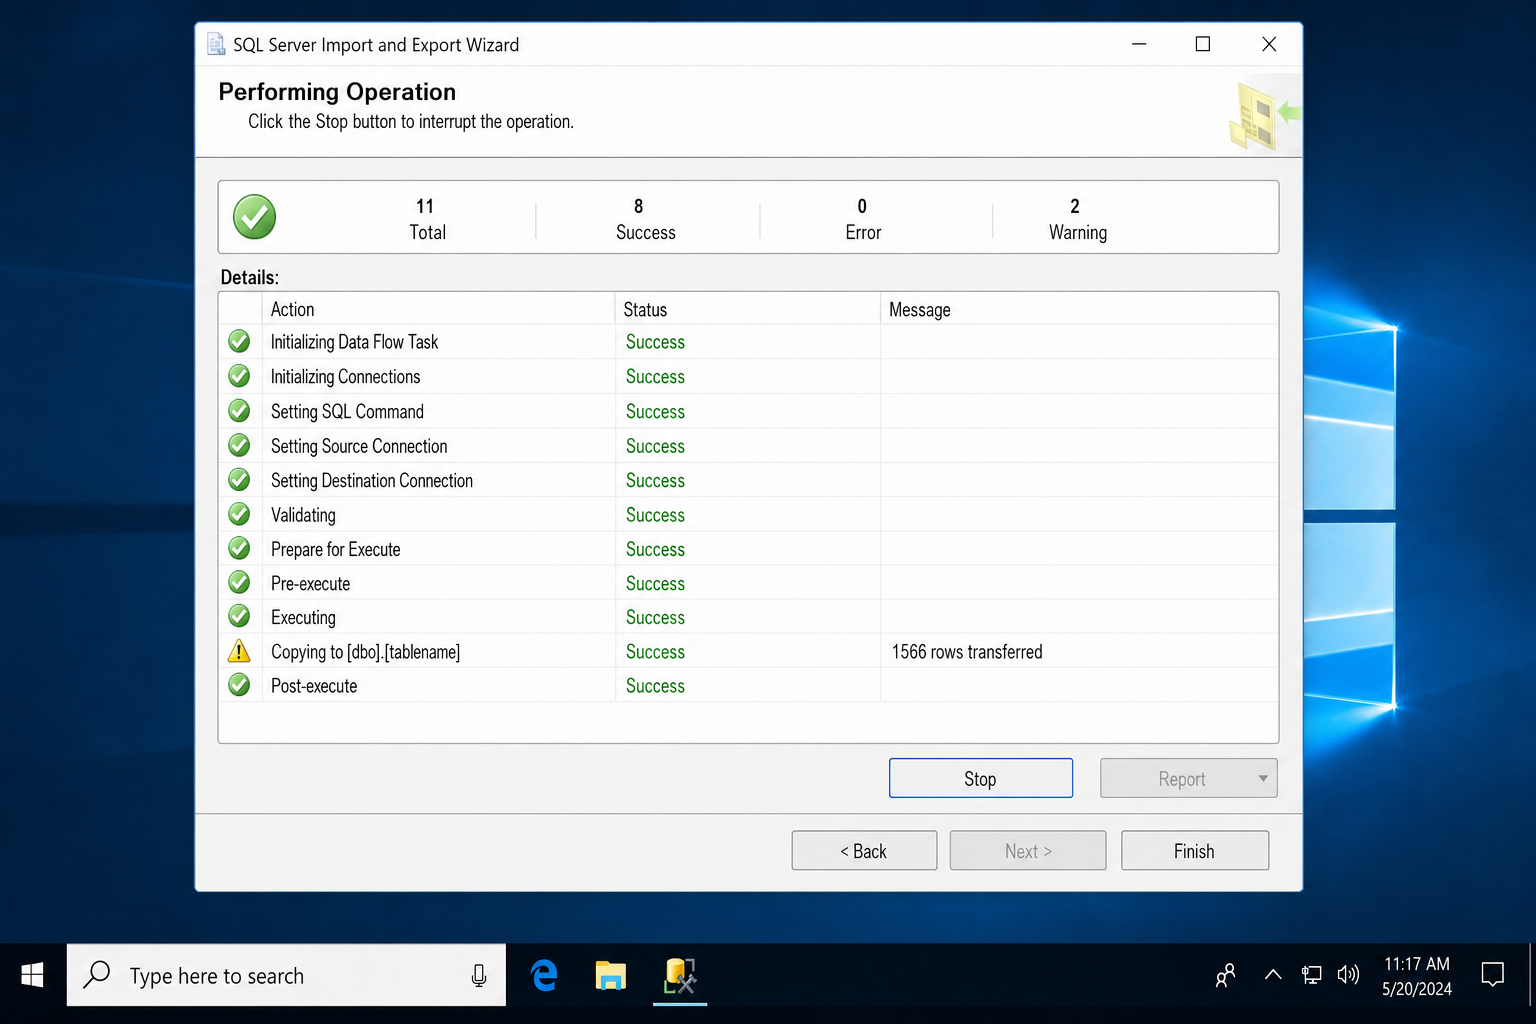Click the success icon beside Initializing Connections
Screen dimensions: 1536x1024
pos(239,376)
